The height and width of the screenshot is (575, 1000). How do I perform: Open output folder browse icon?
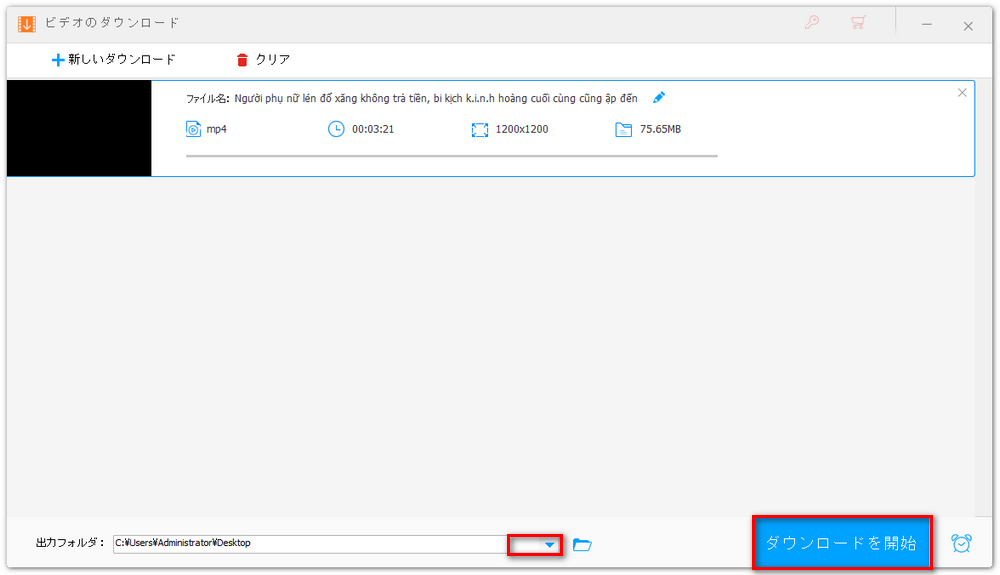pyautogui.click(x=582, y=544)
